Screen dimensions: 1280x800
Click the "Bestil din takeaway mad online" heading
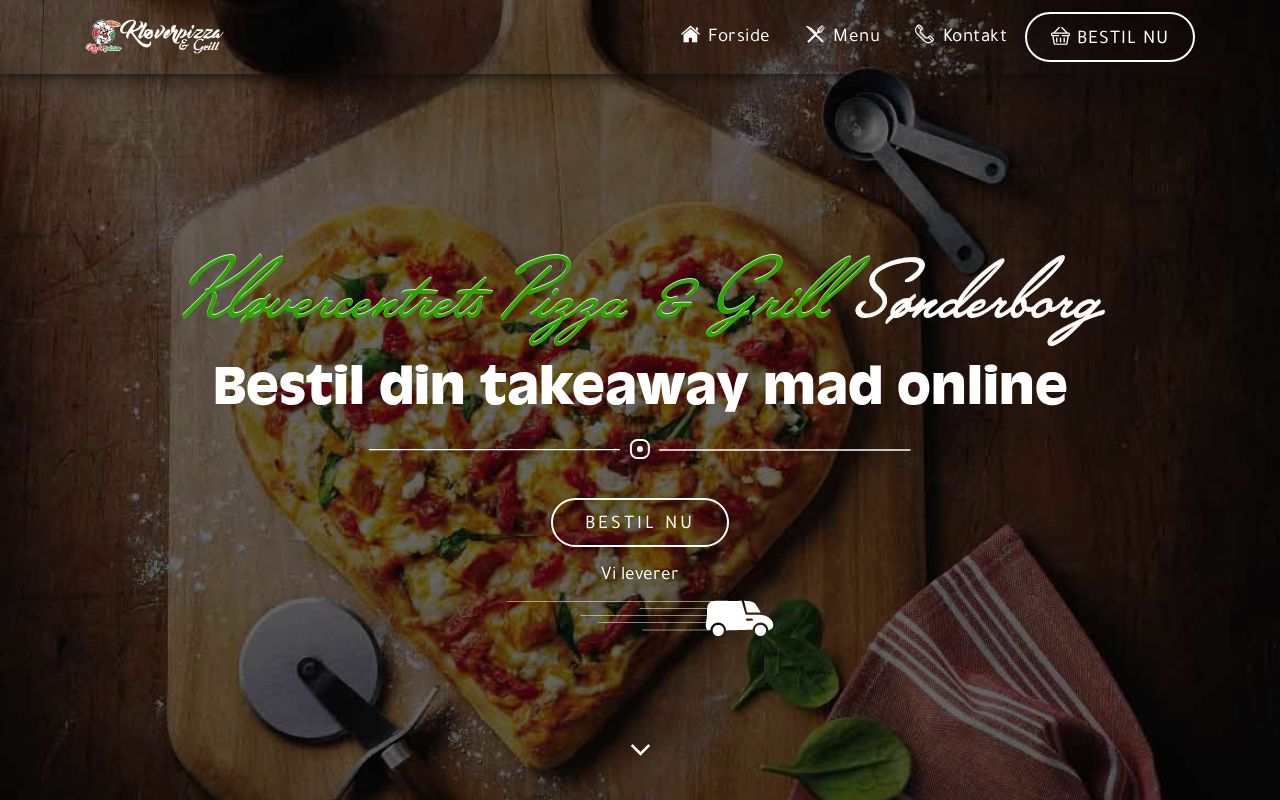(640, 387)
